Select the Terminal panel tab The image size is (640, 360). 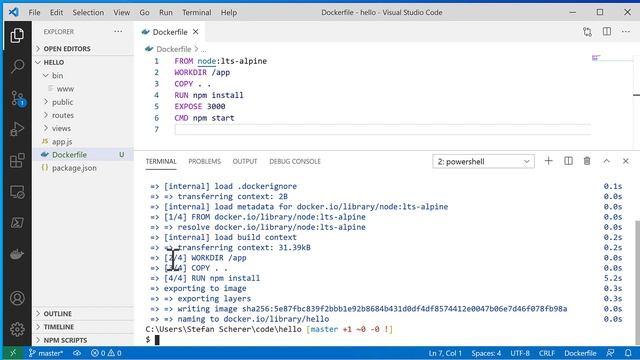point(161,162)
